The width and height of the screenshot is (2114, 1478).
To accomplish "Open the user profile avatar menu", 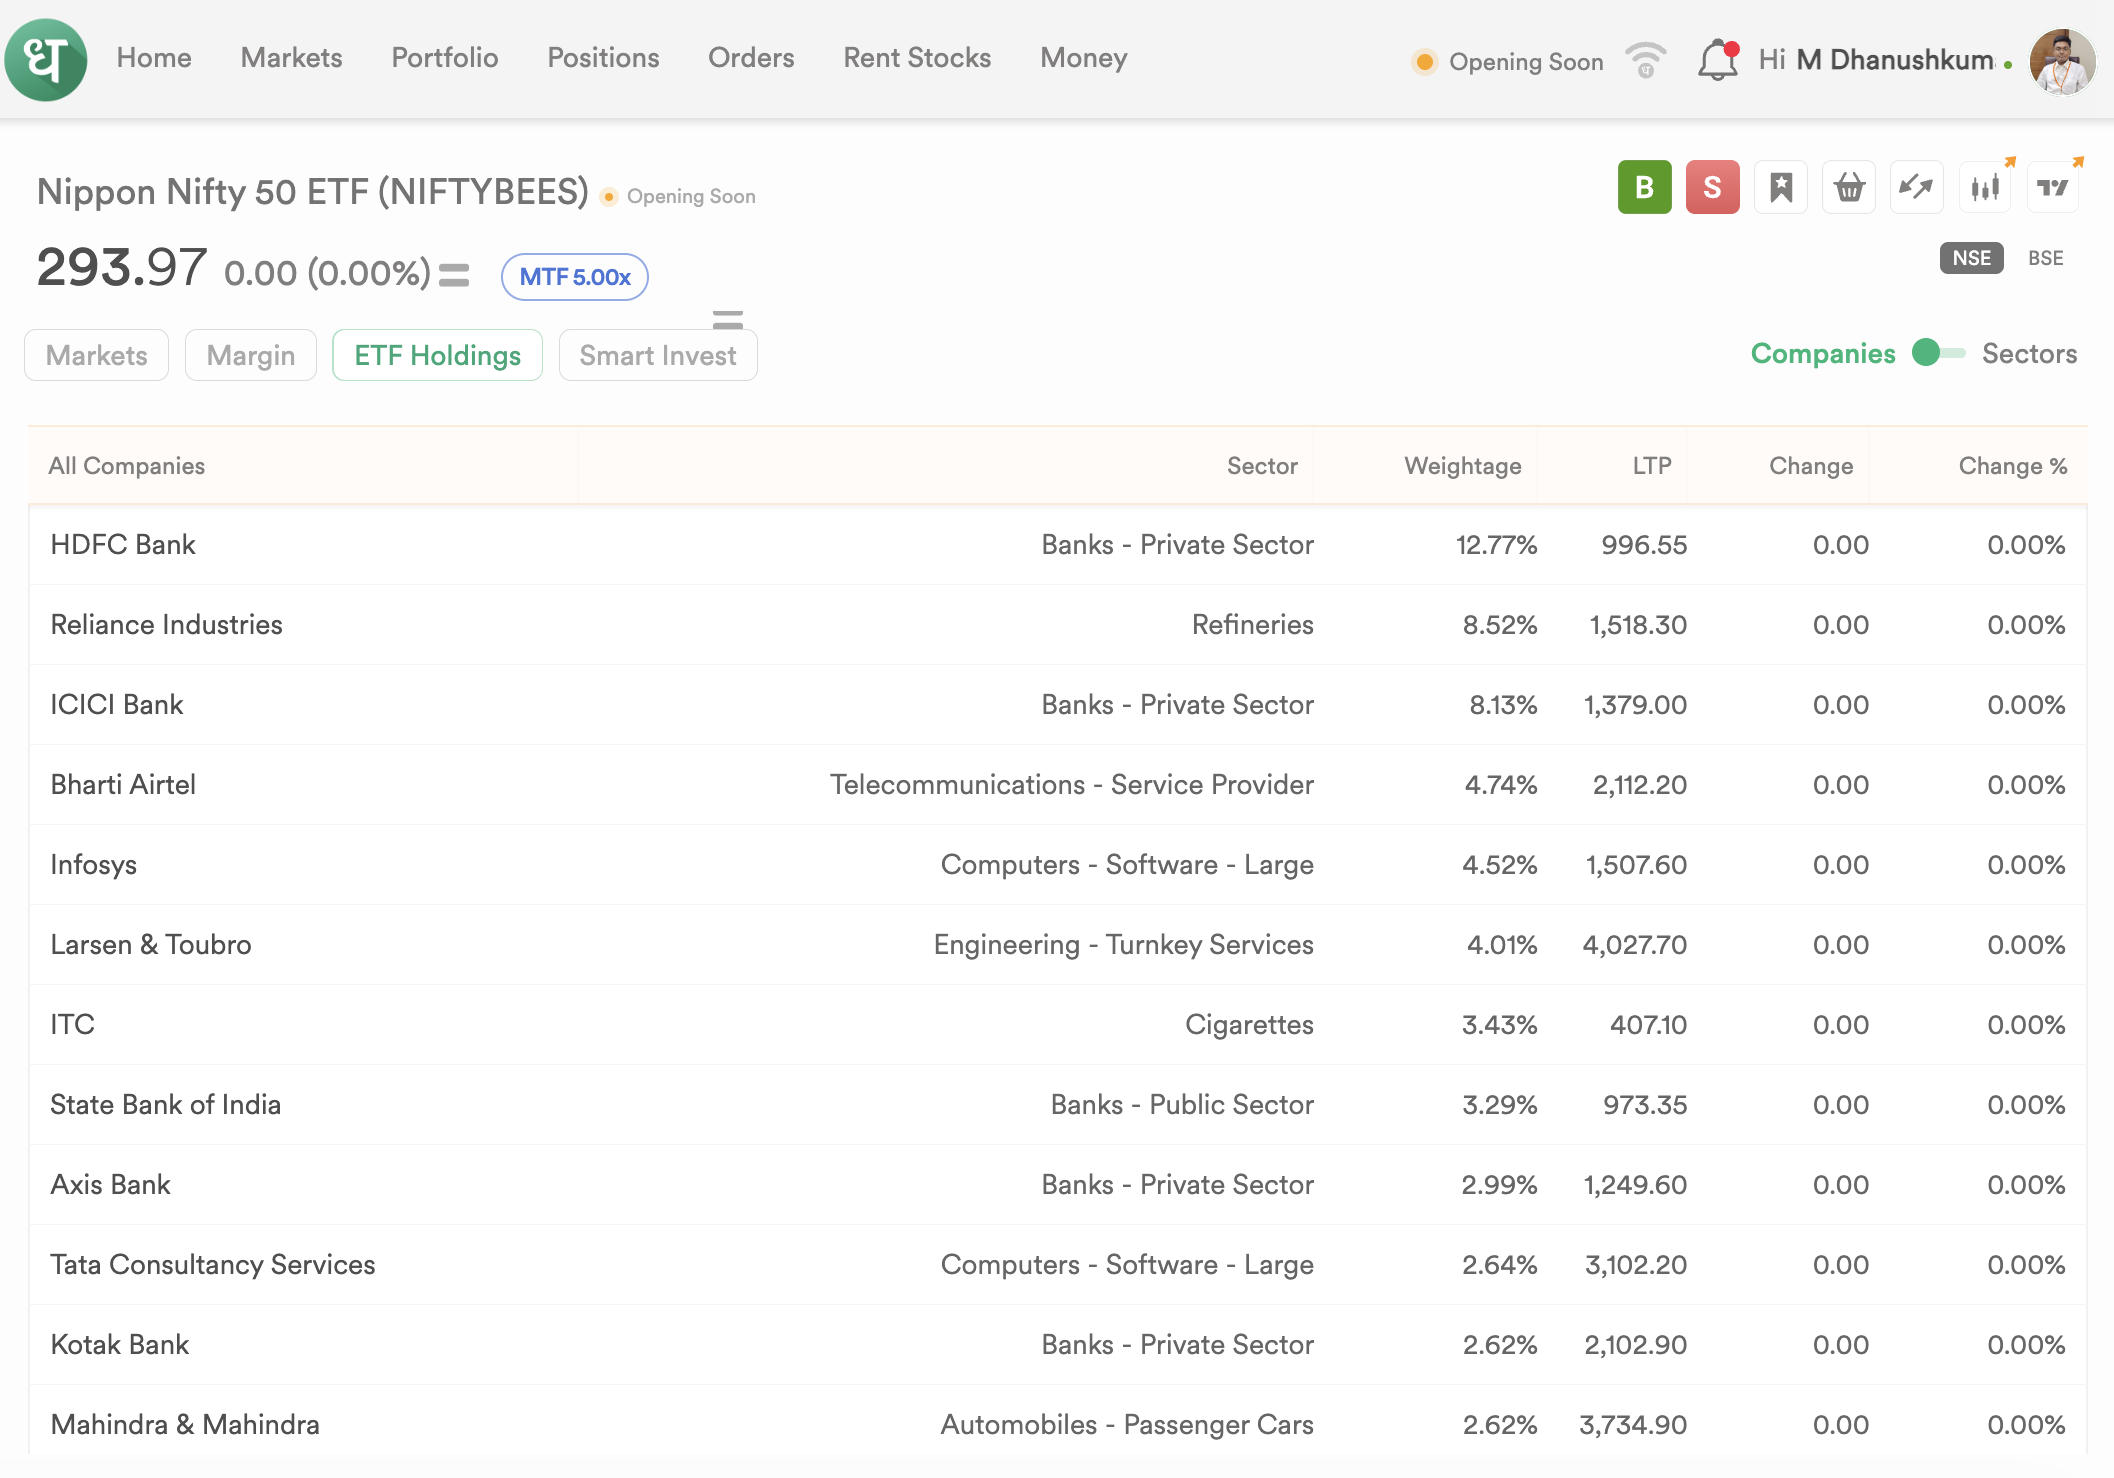I will pos(2062,61).
